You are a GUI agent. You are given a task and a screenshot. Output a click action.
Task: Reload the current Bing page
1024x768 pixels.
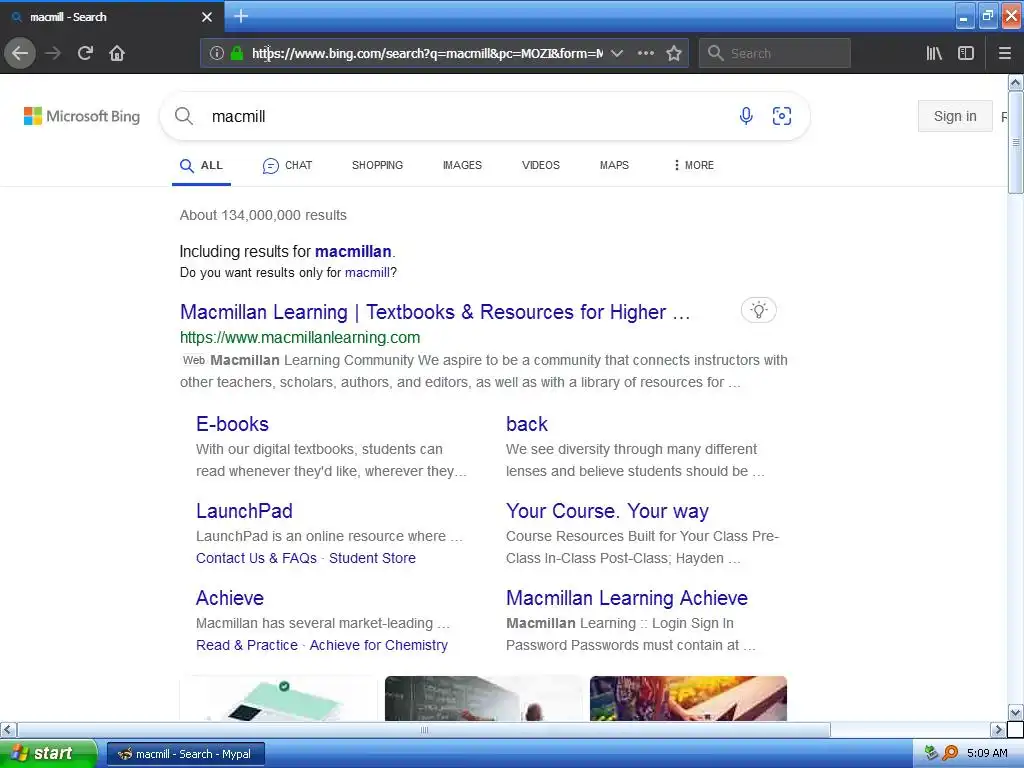point(86,53)
